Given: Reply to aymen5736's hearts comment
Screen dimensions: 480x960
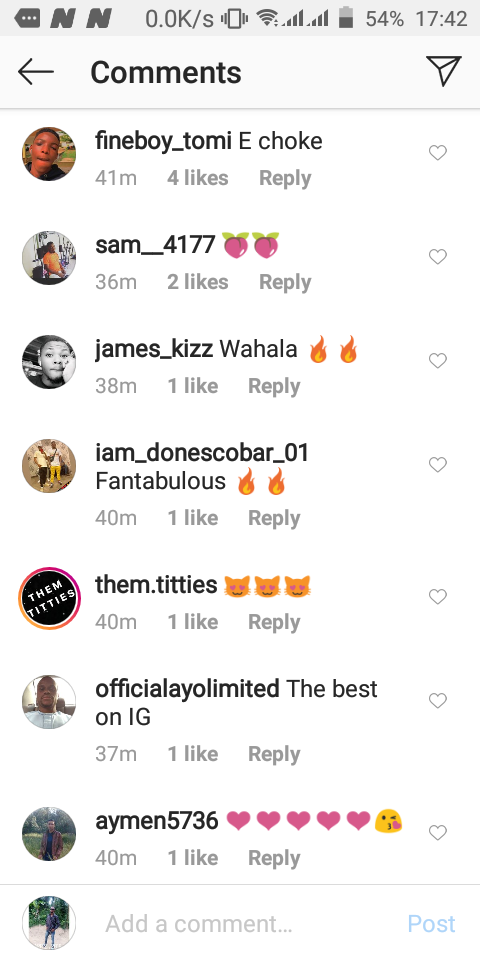Looking at the screenshot, I should 274,858.
